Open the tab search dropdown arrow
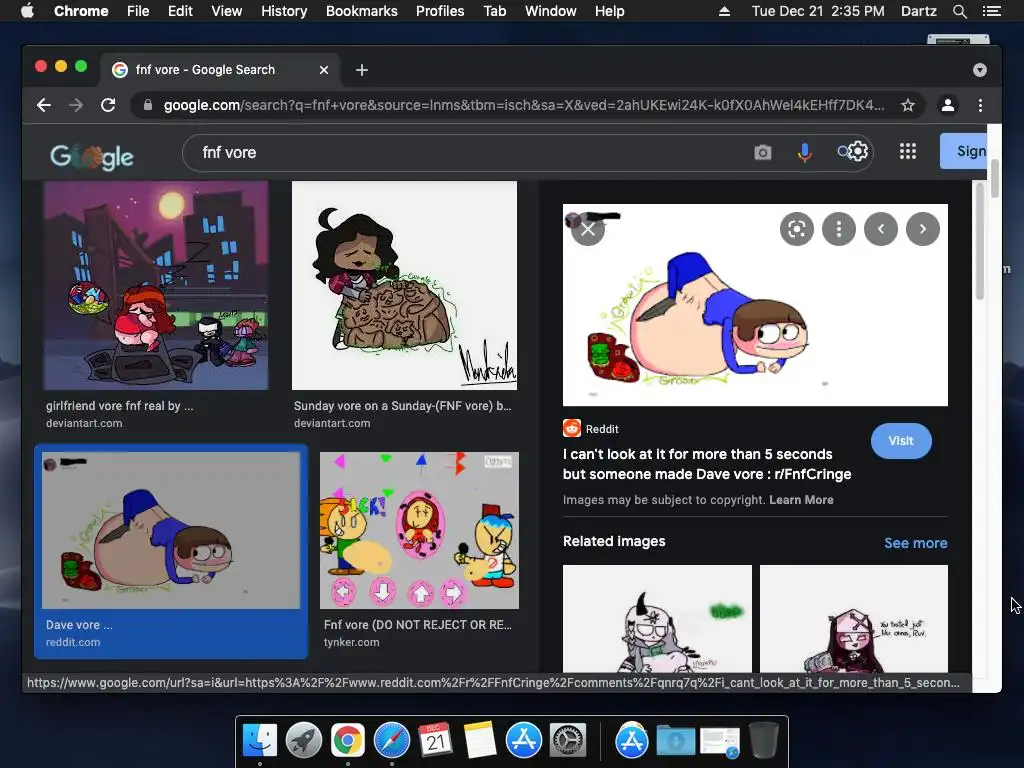This screenshot has width=1024, height=768. (980, 70)
